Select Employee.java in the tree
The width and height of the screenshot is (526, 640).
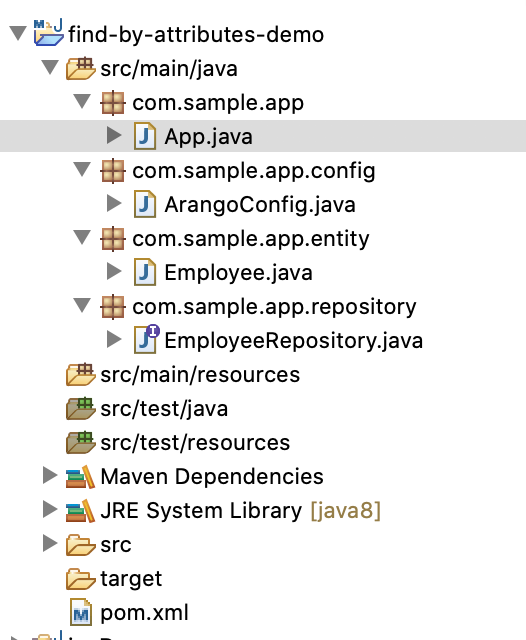(x=238, y=273)
